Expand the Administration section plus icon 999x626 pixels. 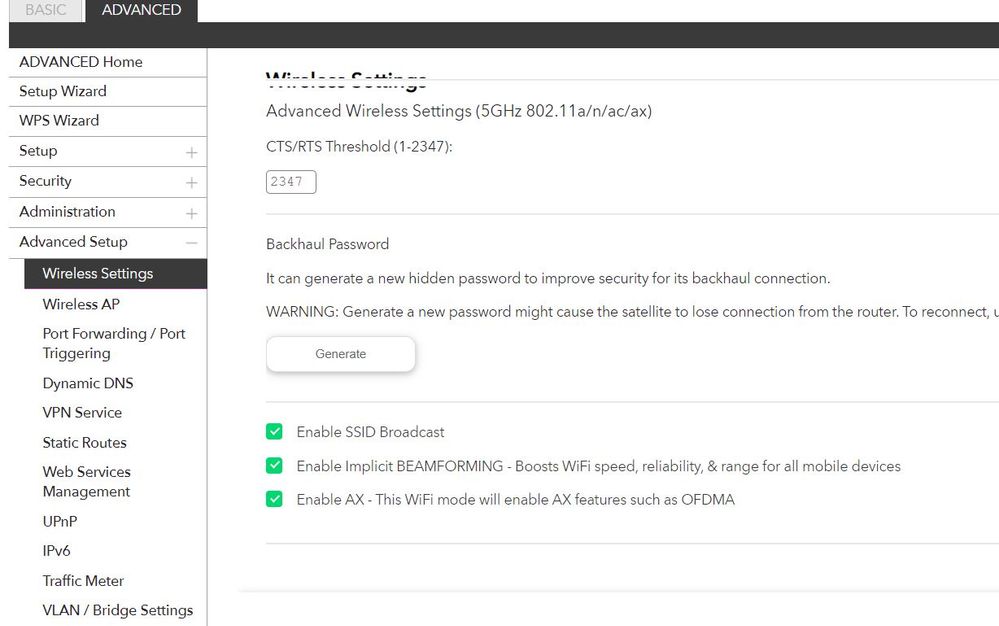(x=191, y=213)
